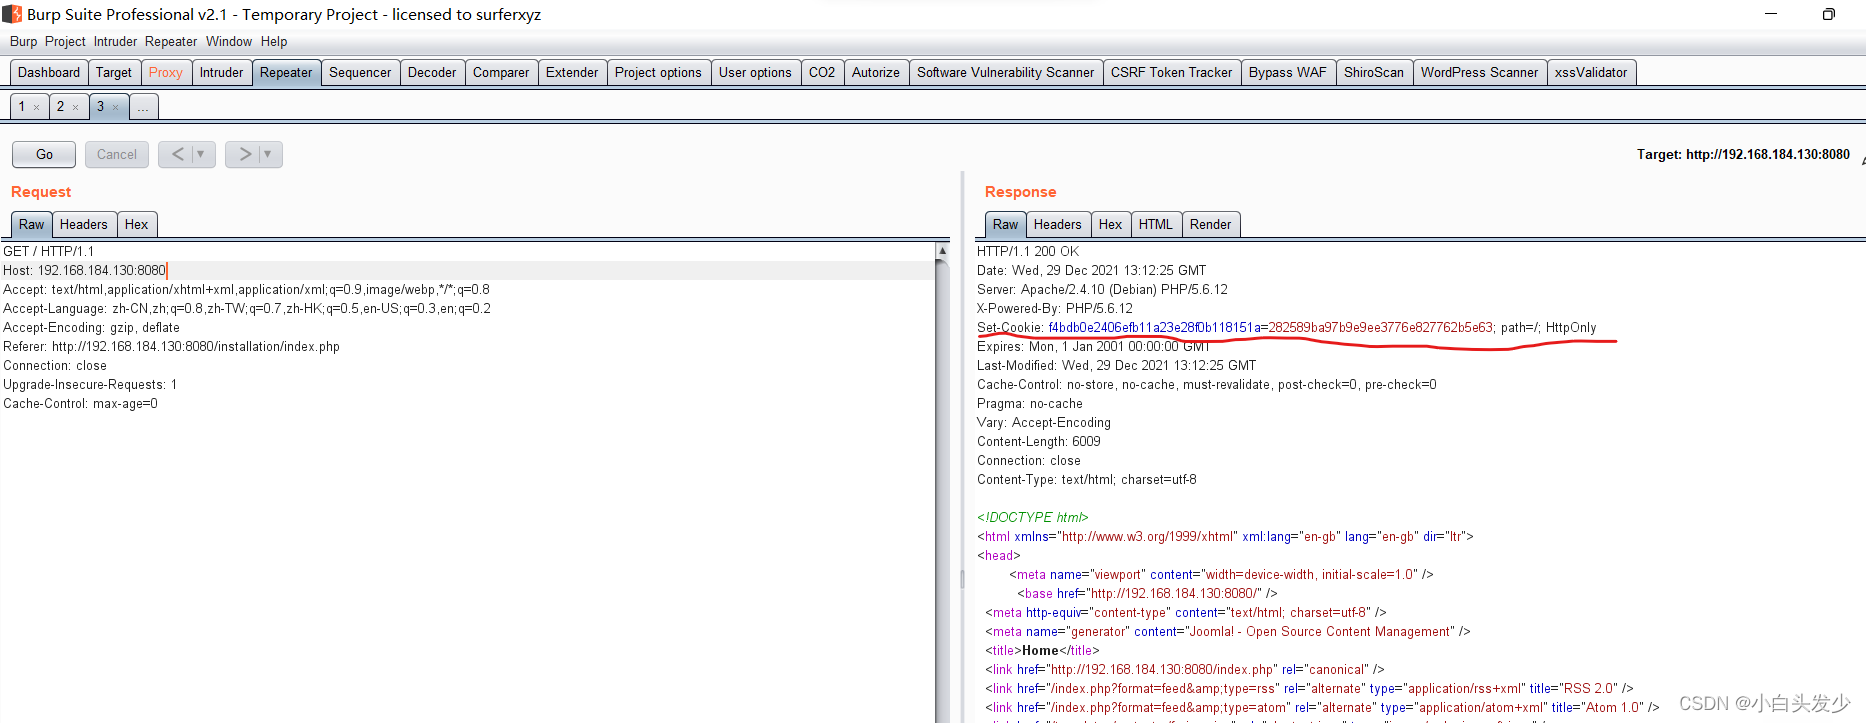The width and height of the screenshot is (1866, 723).
Task: Click the Cache-Control: max-age=0 request line
Action: (80, 403)
